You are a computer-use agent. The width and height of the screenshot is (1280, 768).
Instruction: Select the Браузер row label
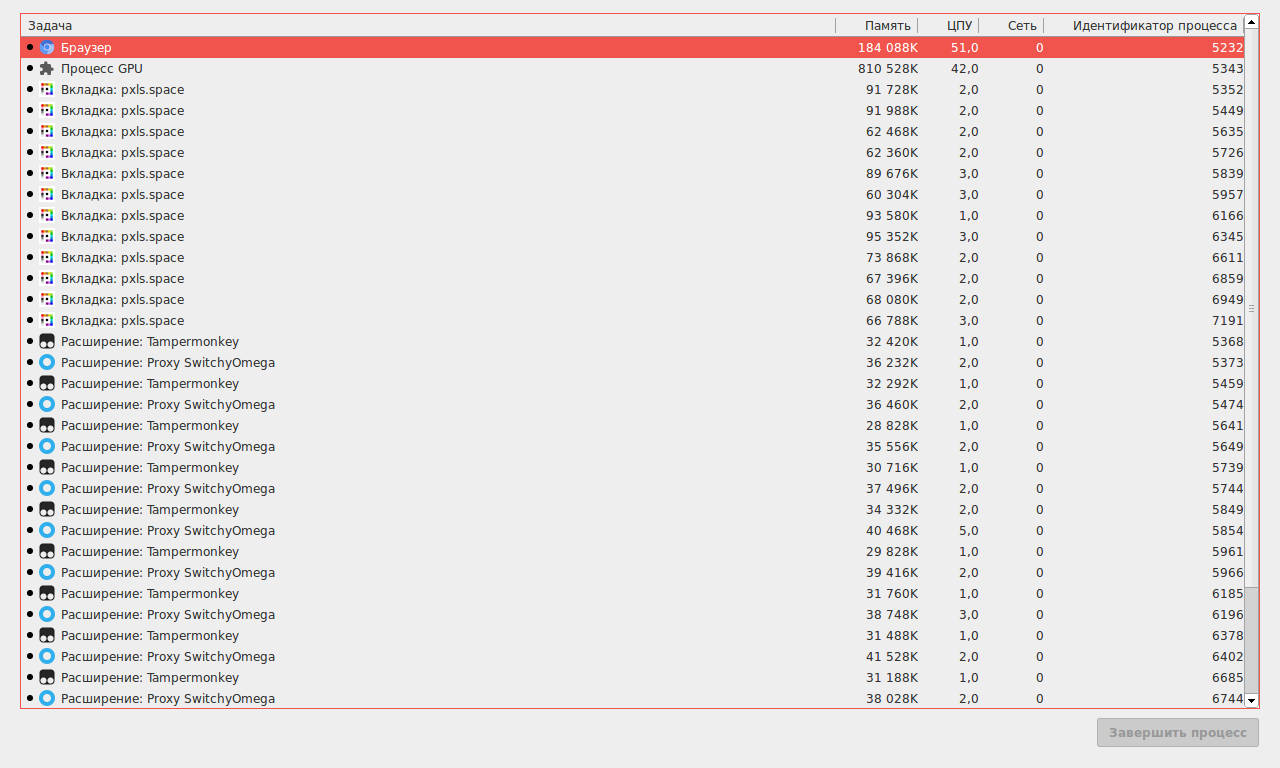point(86,48)
